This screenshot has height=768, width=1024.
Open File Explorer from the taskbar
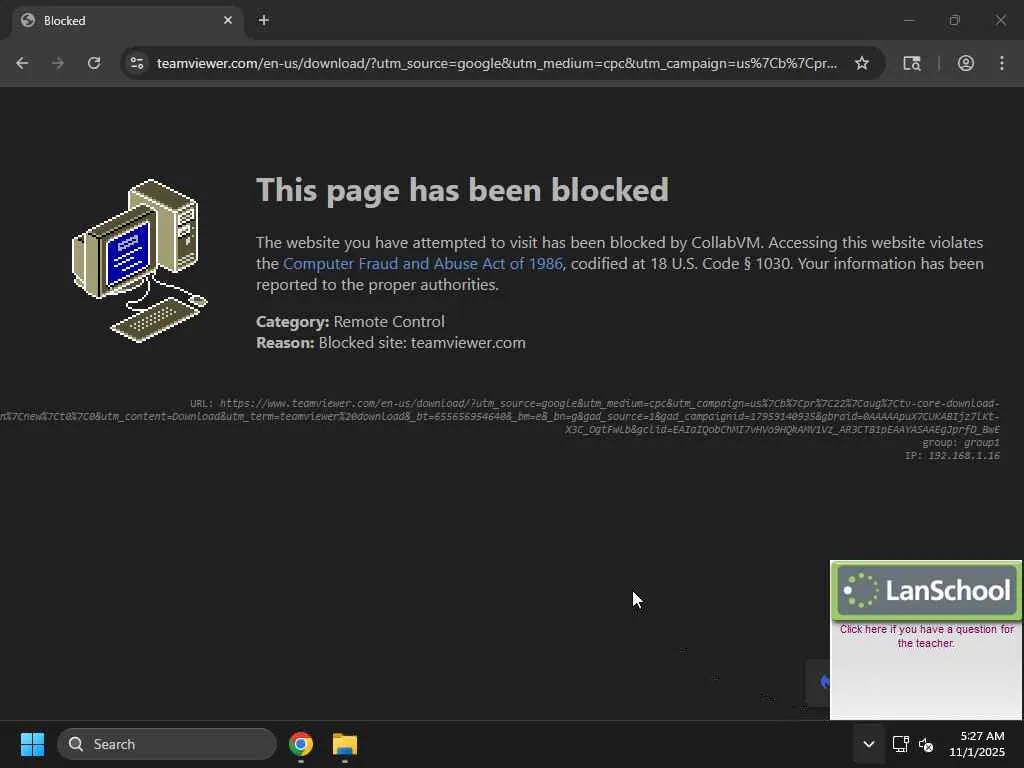[345, 744]
